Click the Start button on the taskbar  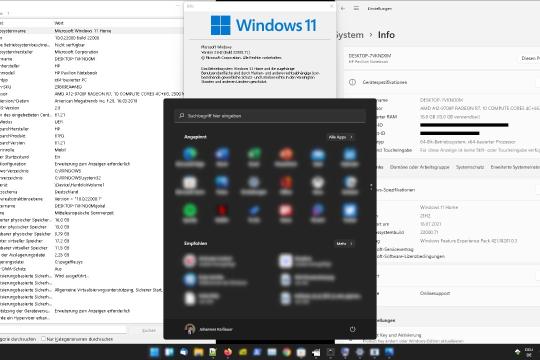pos(154,352)
